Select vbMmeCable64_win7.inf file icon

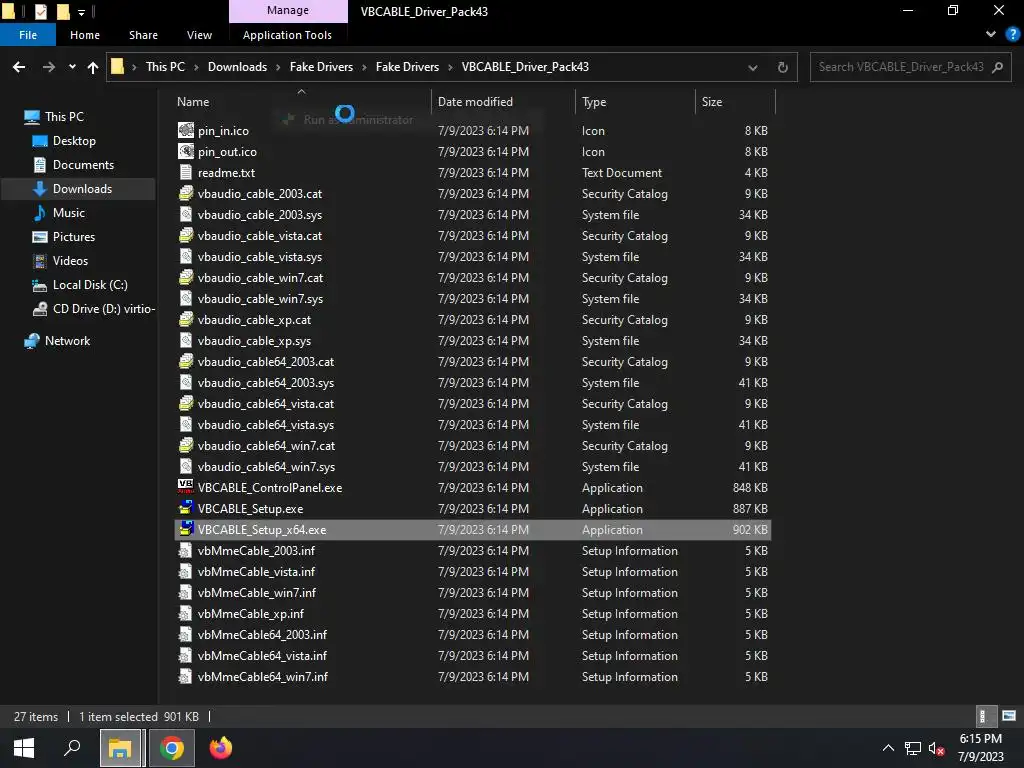(x=186, y=677)
